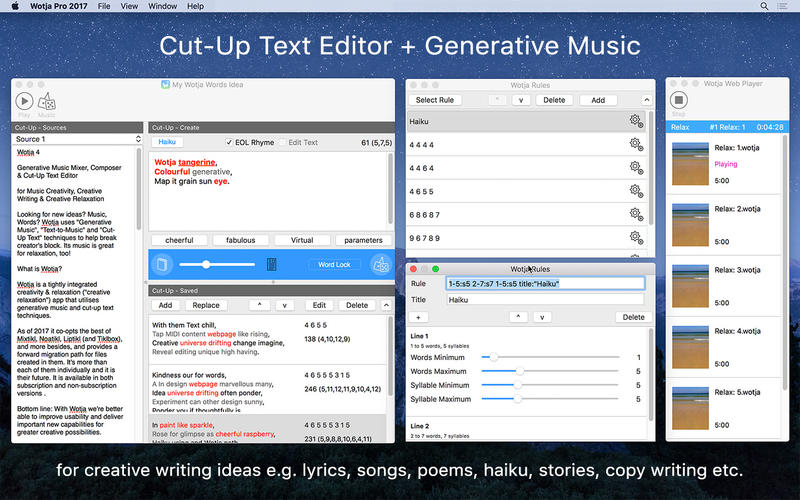800x500 pixels.
Task: Click the + button in rule editor
Action: click(418, 317)
